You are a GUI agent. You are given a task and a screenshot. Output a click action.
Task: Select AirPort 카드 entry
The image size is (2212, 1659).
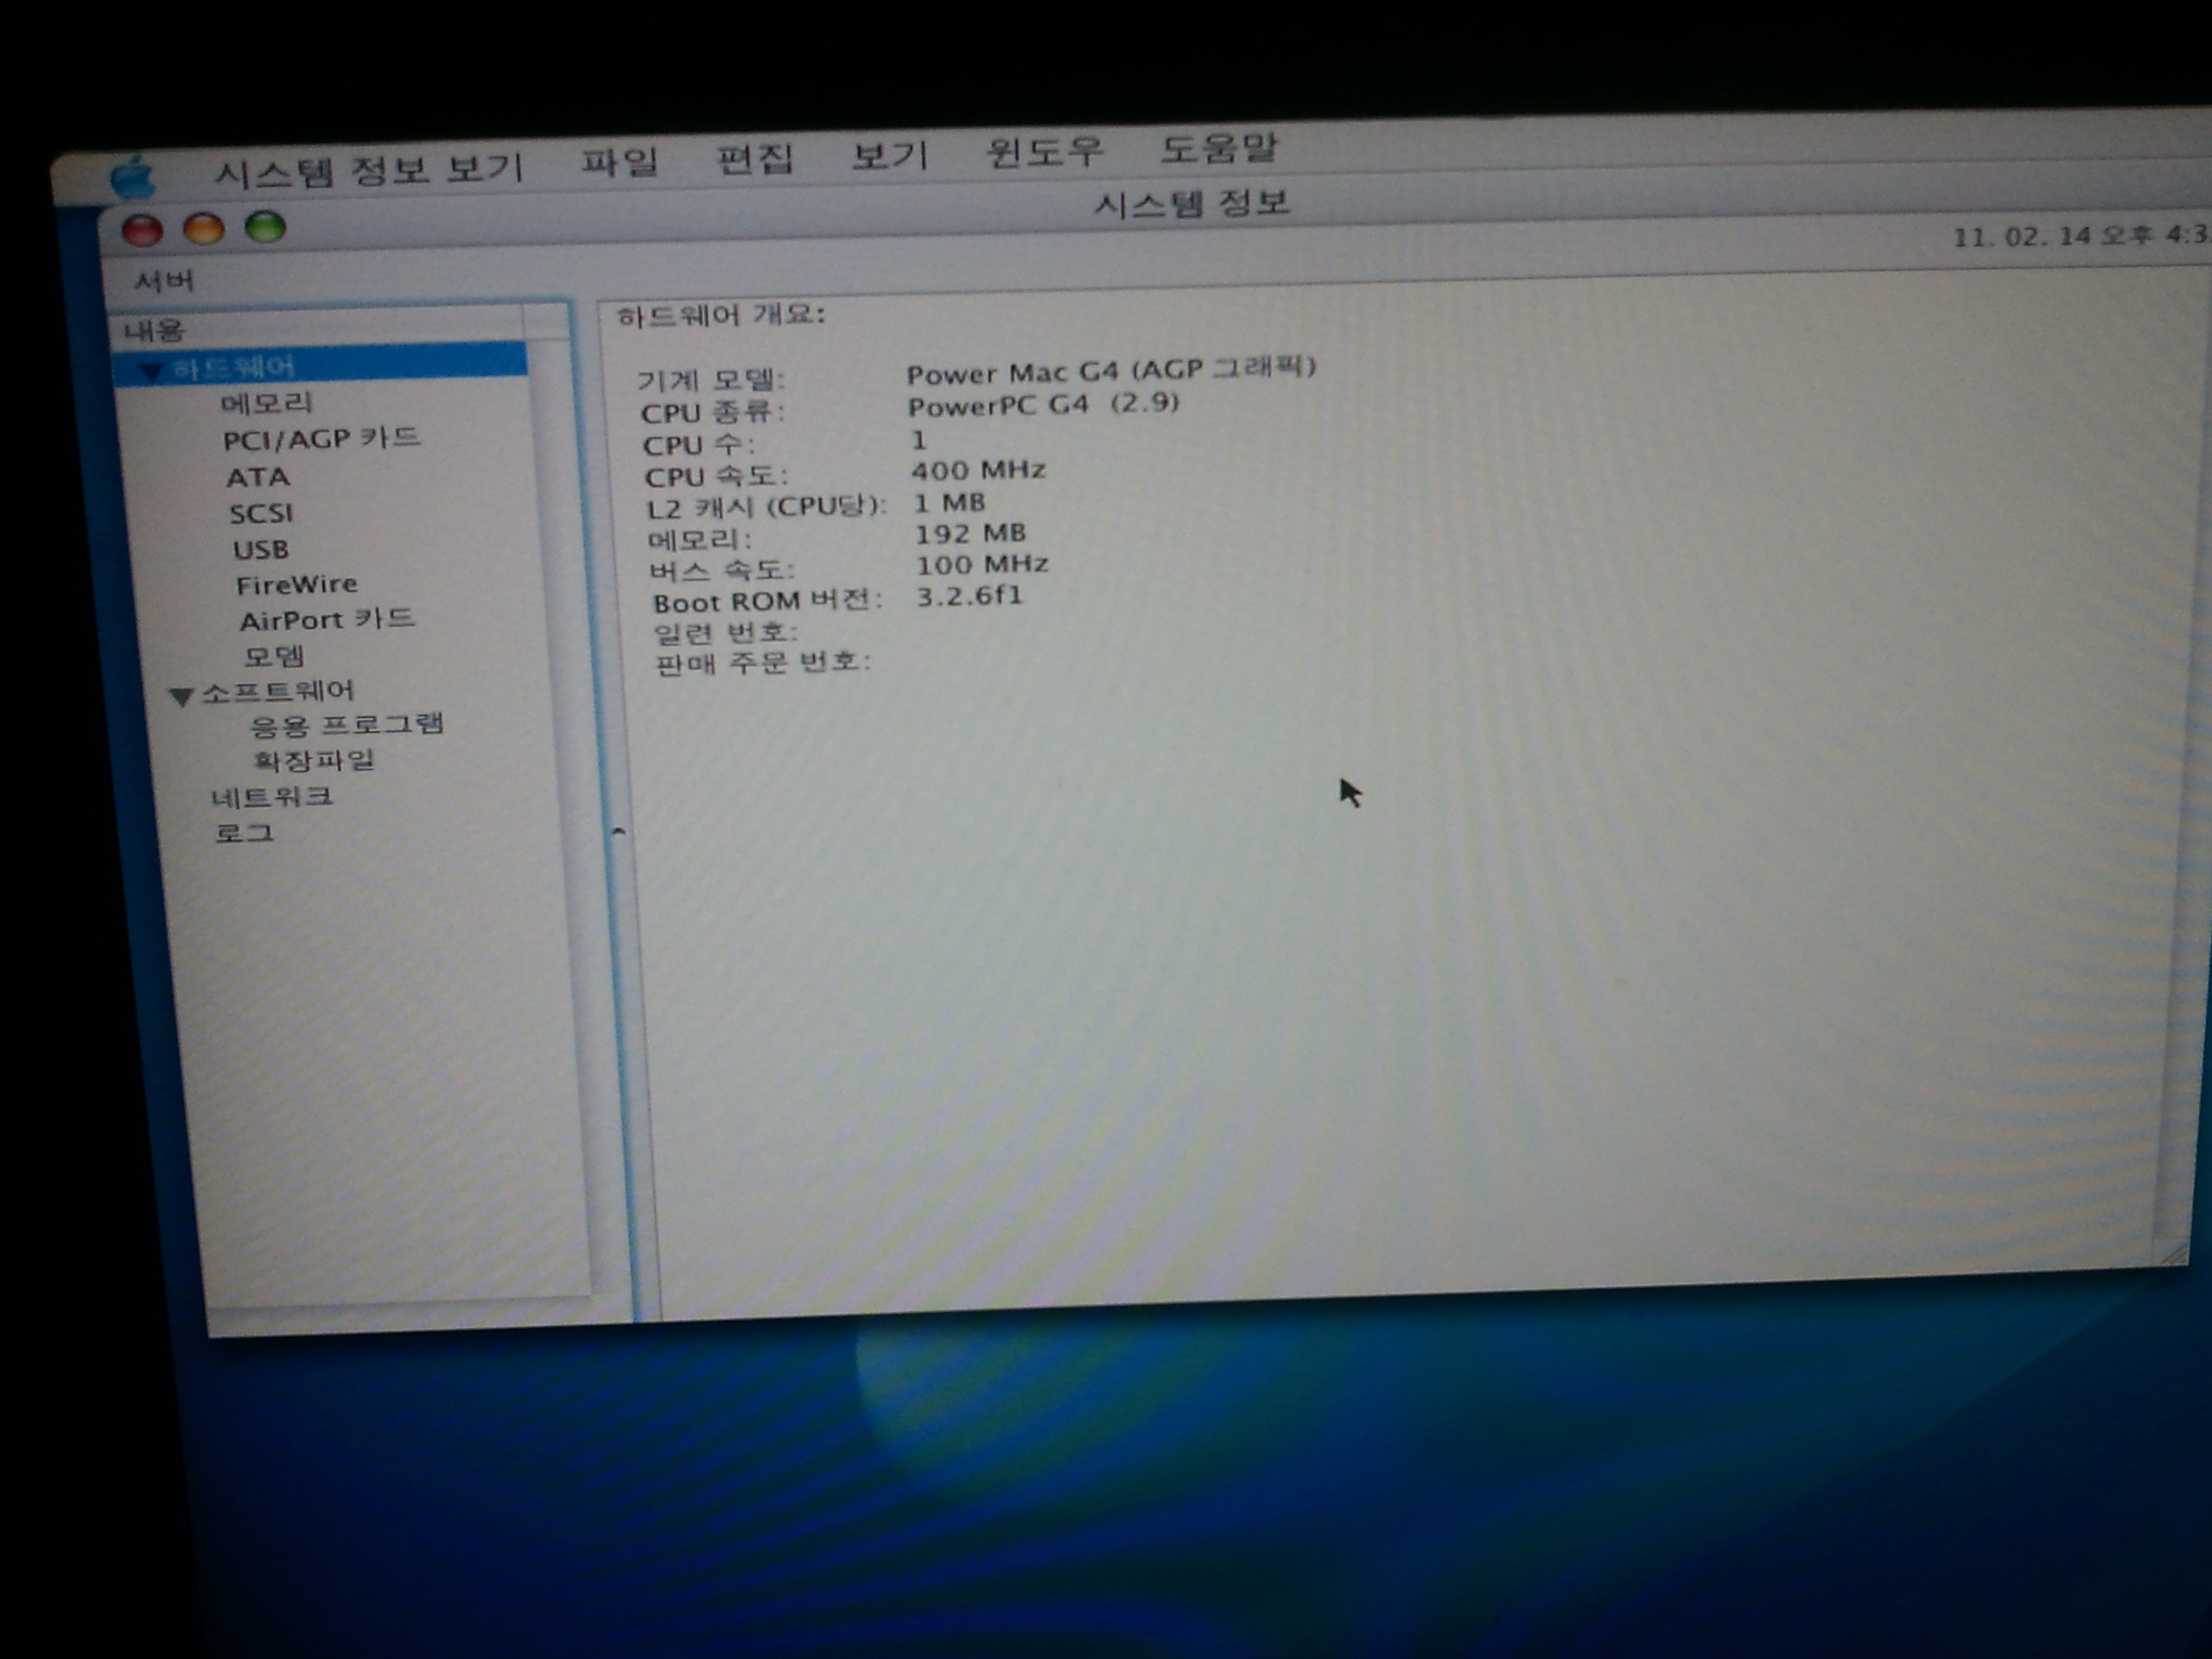click(326, 620)
